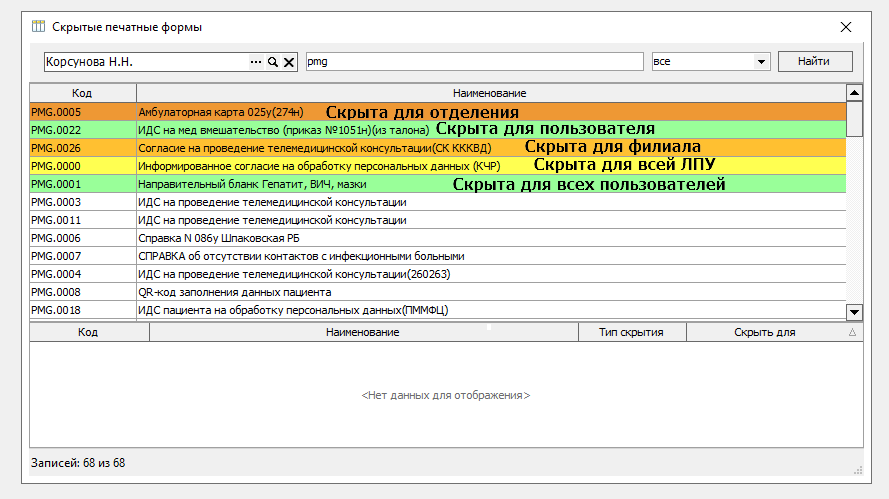Image resolution: width=889 pixels, height=499 pixels.
Task: Click the Тип скрытия column header
Action: [x=632, y=332]
